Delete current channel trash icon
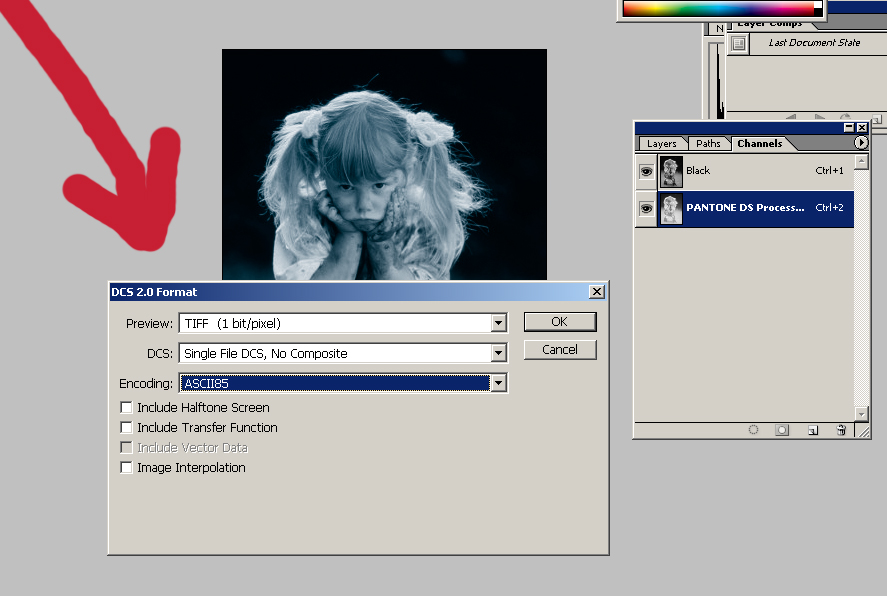887x596 pixels. [841, 430]
